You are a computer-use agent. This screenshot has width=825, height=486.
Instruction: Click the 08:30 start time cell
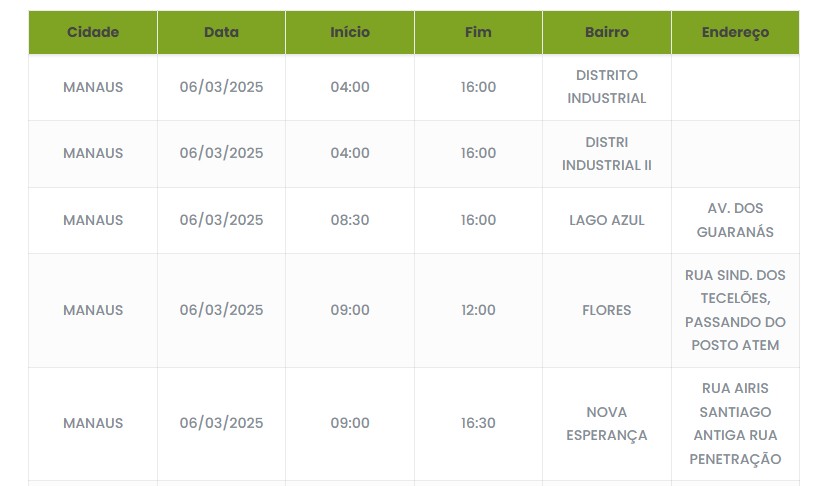click(x=350, y=220)
